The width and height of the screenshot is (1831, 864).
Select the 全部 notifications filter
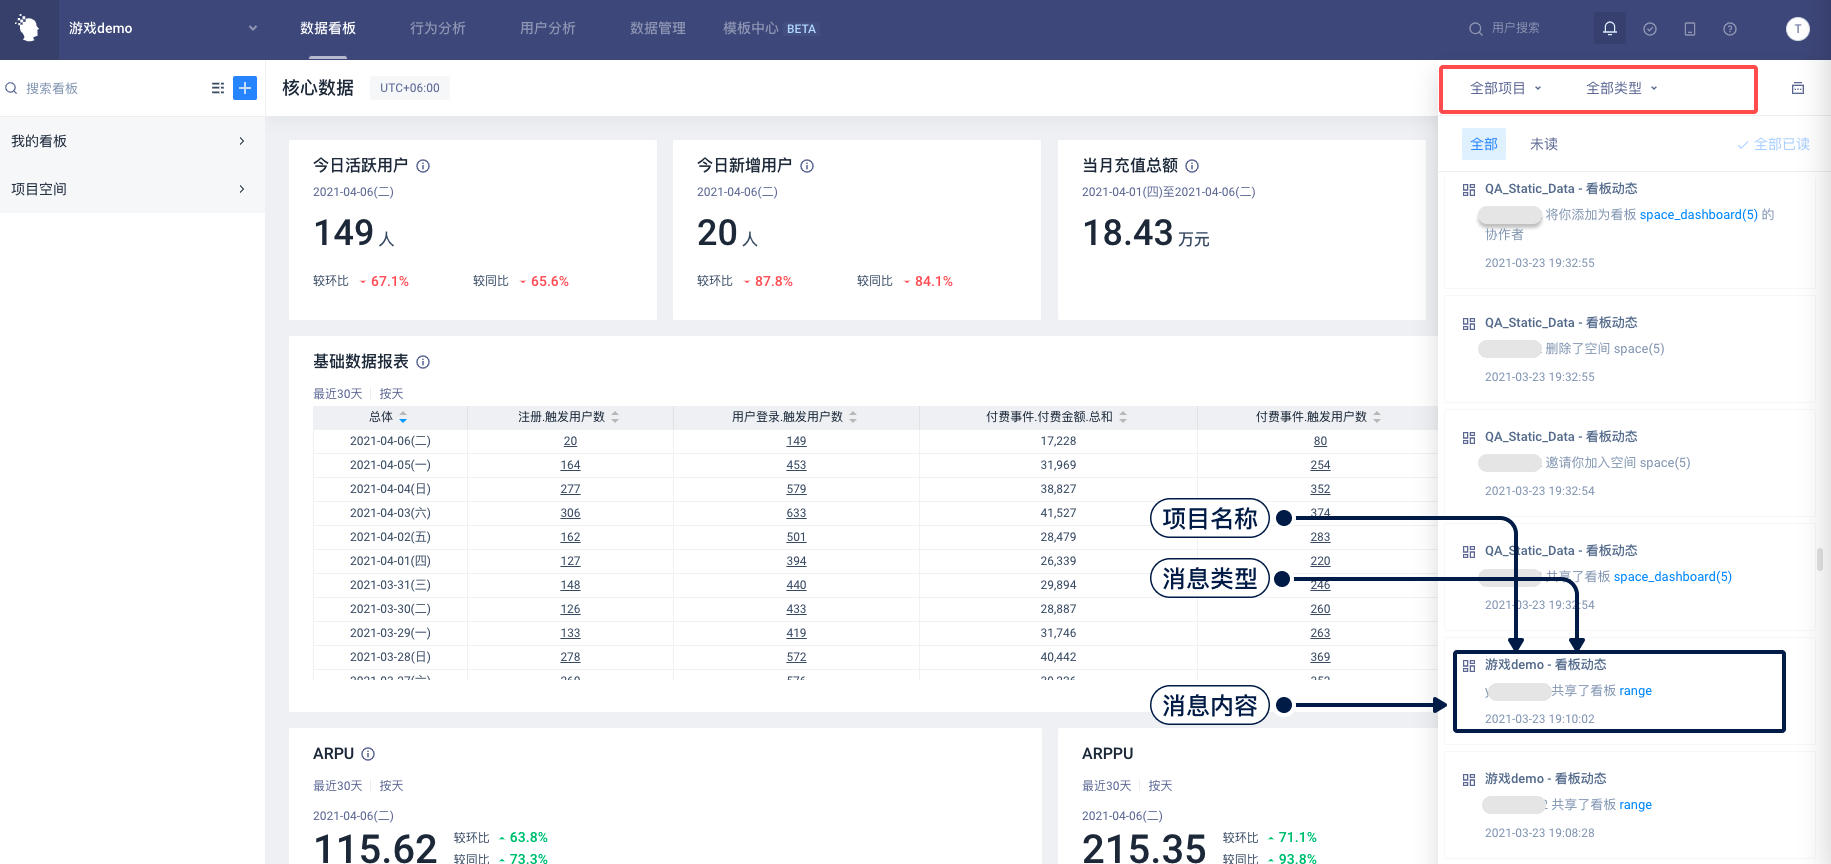click(x=1484, y=144)
